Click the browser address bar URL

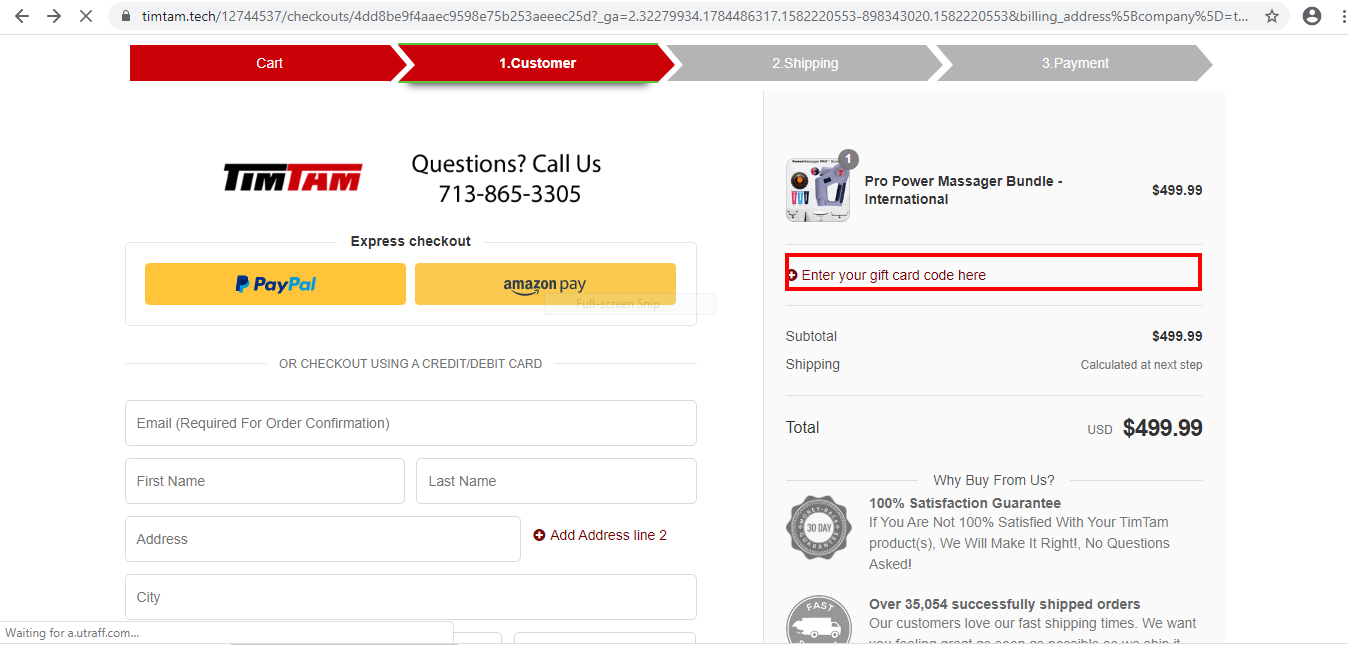click(x=694, y=16)
